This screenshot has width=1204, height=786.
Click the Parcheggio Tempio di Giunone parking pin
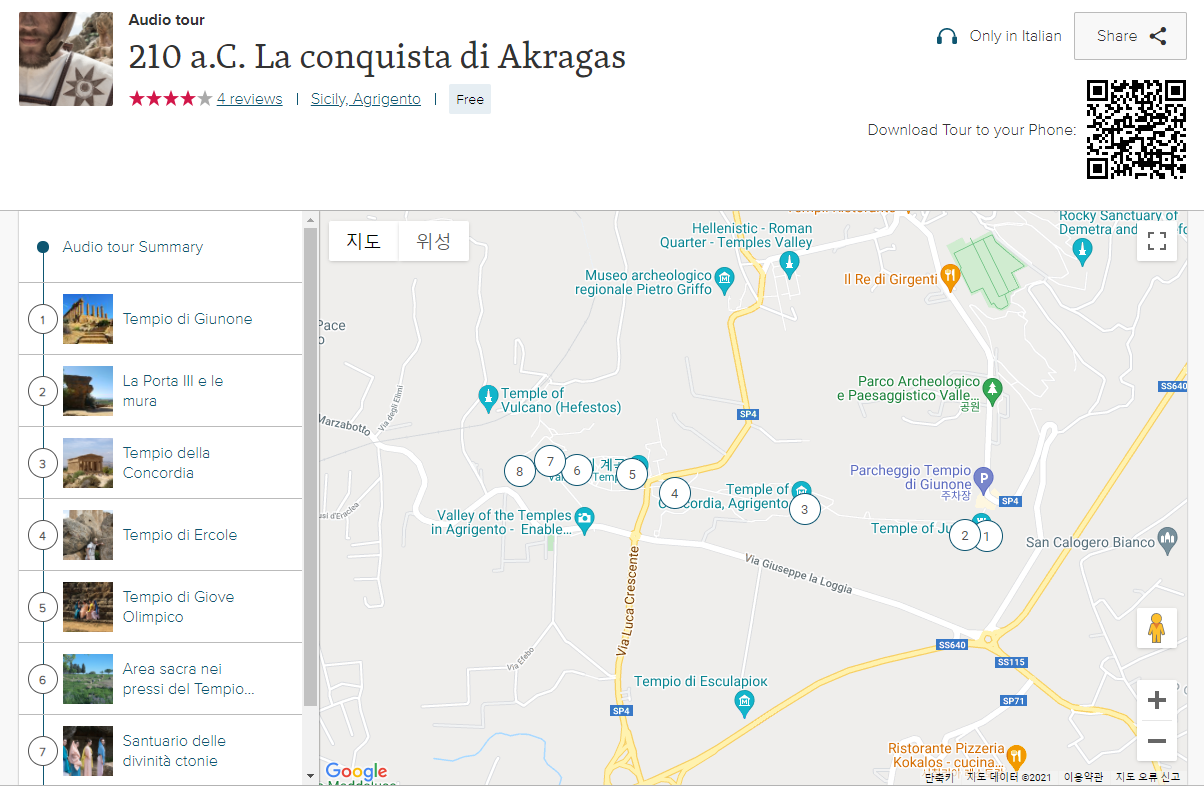(x=983, y=480)
